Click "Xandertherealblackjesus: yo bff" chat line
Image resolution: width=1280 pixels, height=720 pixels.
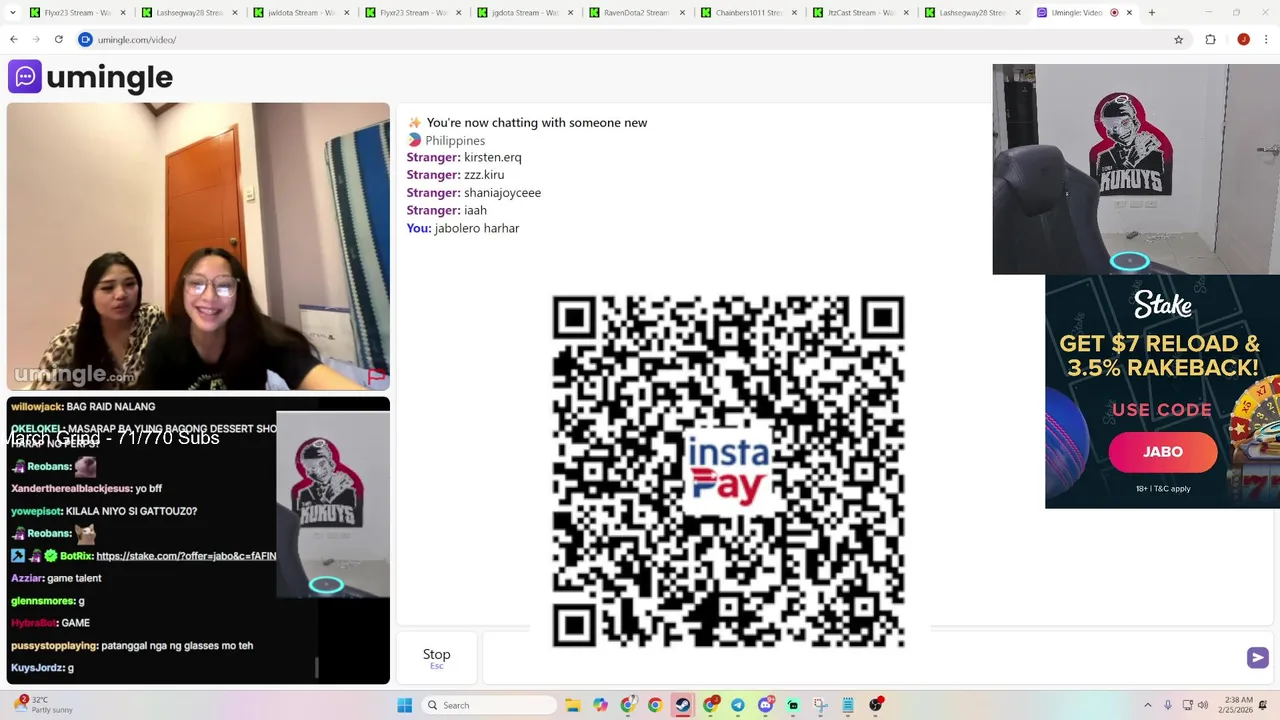(x=86, y=488)
